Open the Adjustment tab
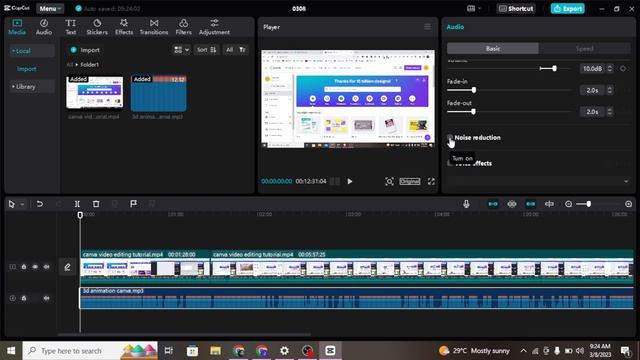640x360 pixels. 214,27
